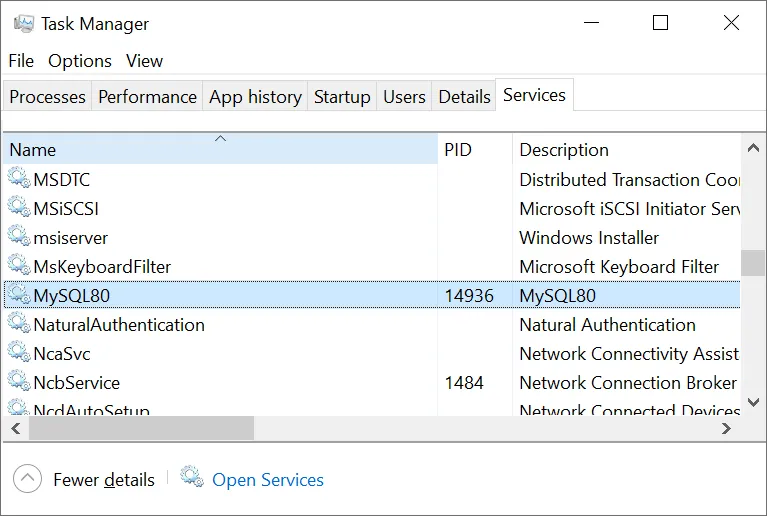767x516 pixels.
Task: Click the NcaSvc service gear icon
Action: pyautogui.click(x=19, y=353)
